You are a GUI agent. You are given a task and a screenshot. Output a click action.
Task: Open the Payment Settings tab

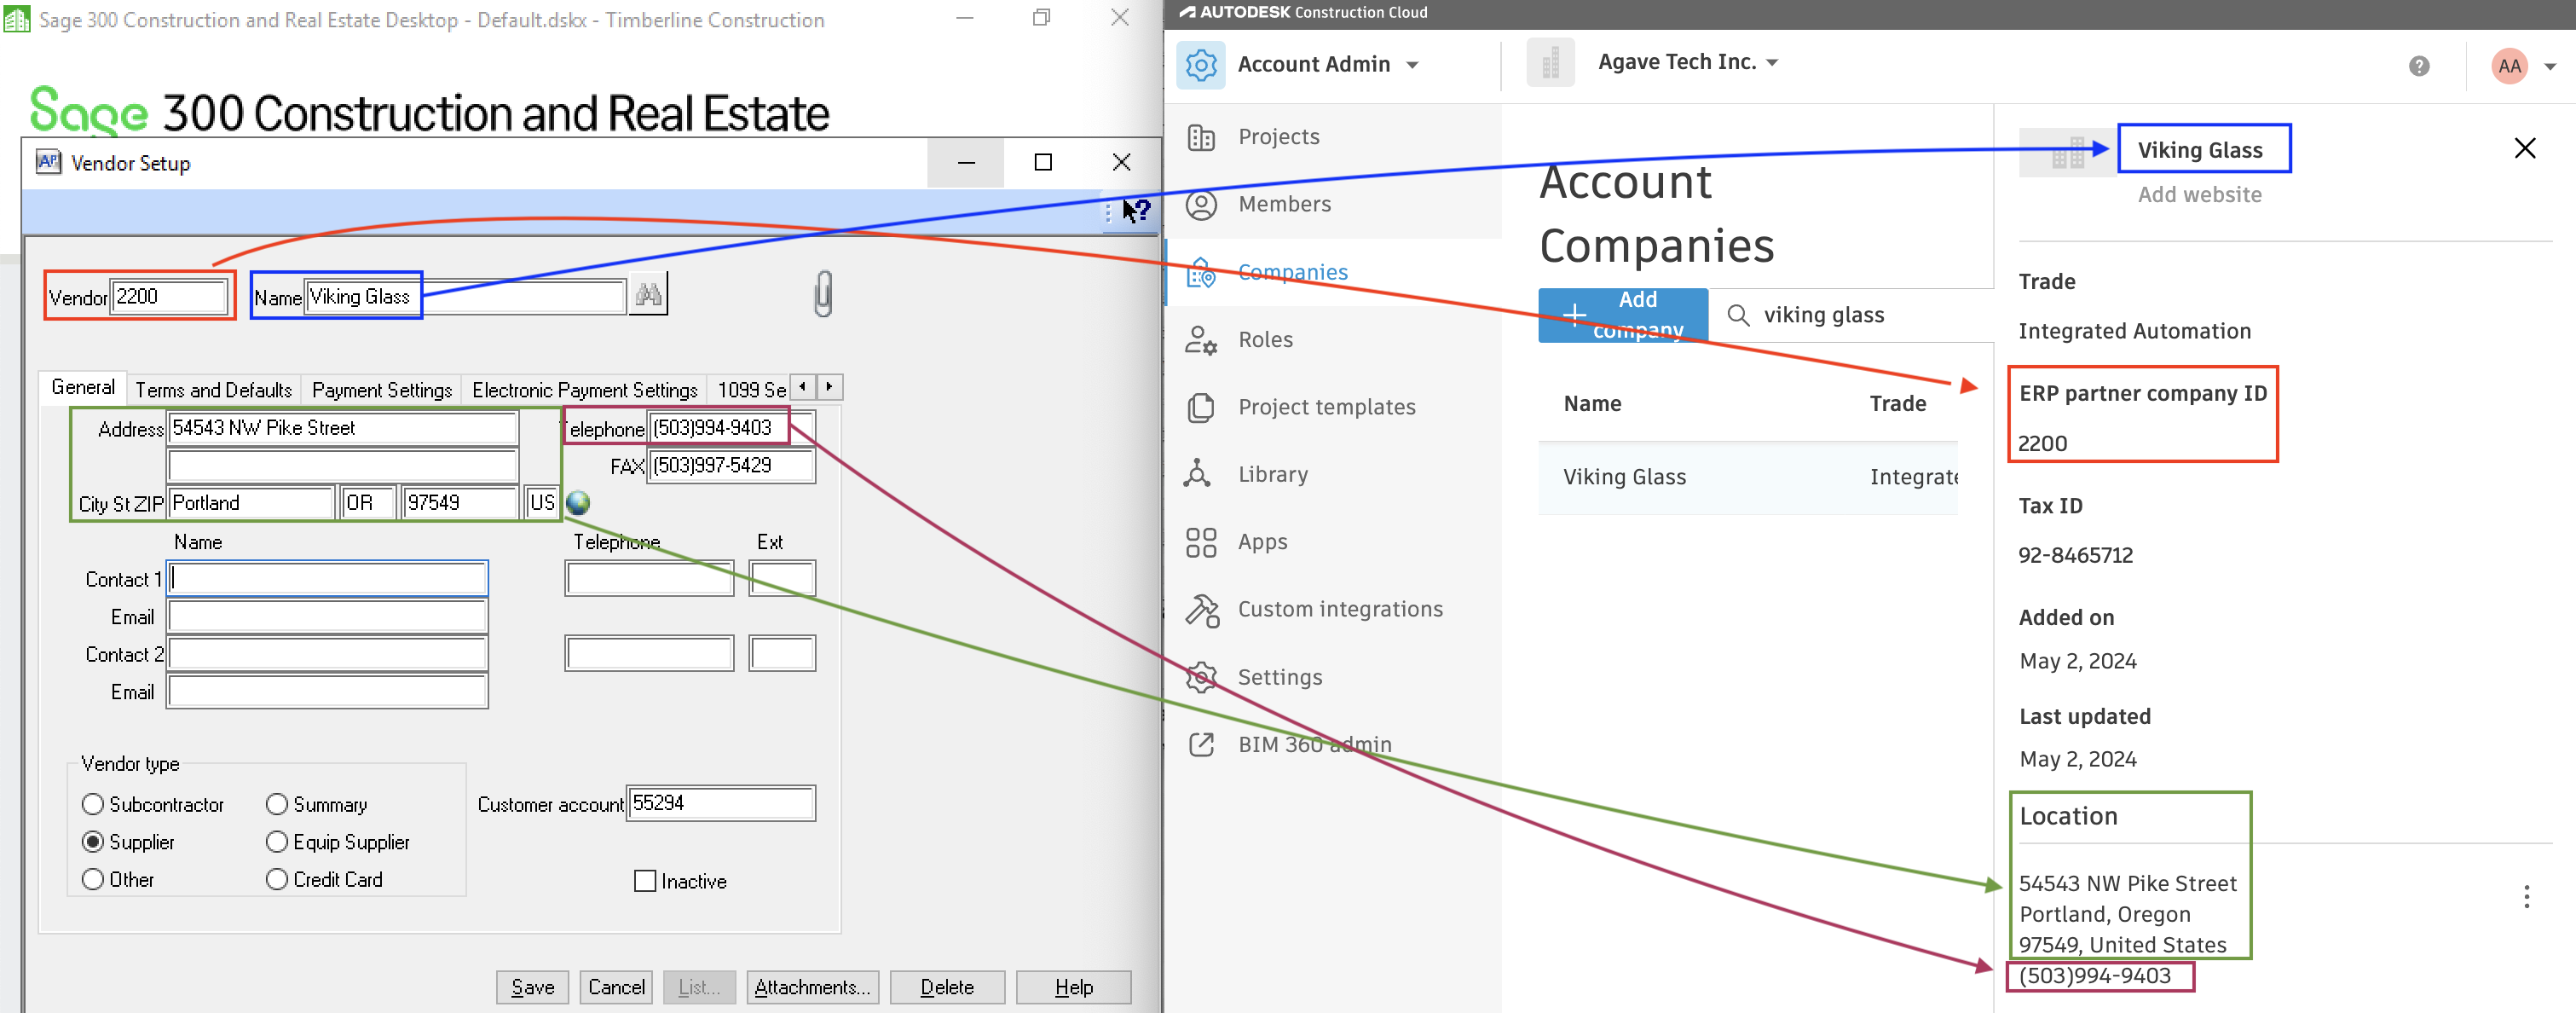pyautogui.click(x=381, y=390)
